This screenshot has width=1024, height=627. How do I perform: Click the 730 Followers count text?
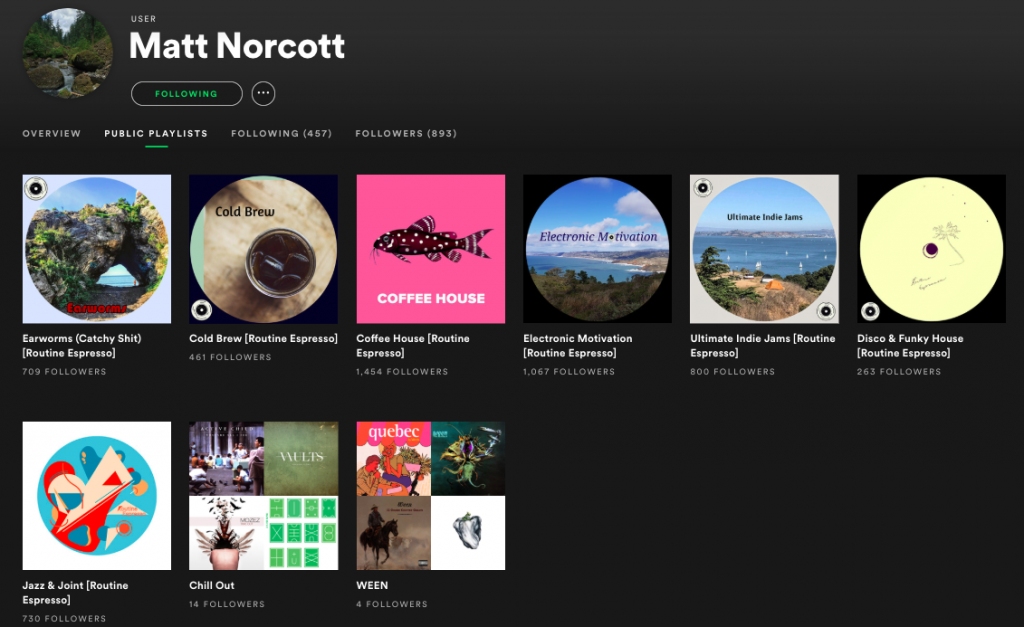tap(65, 619)
